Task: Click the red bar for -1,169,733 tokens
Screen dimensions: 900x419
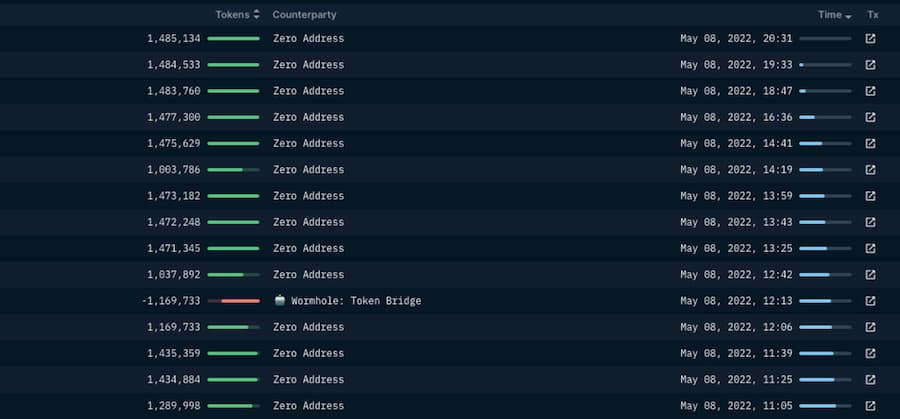Action: 240,301
